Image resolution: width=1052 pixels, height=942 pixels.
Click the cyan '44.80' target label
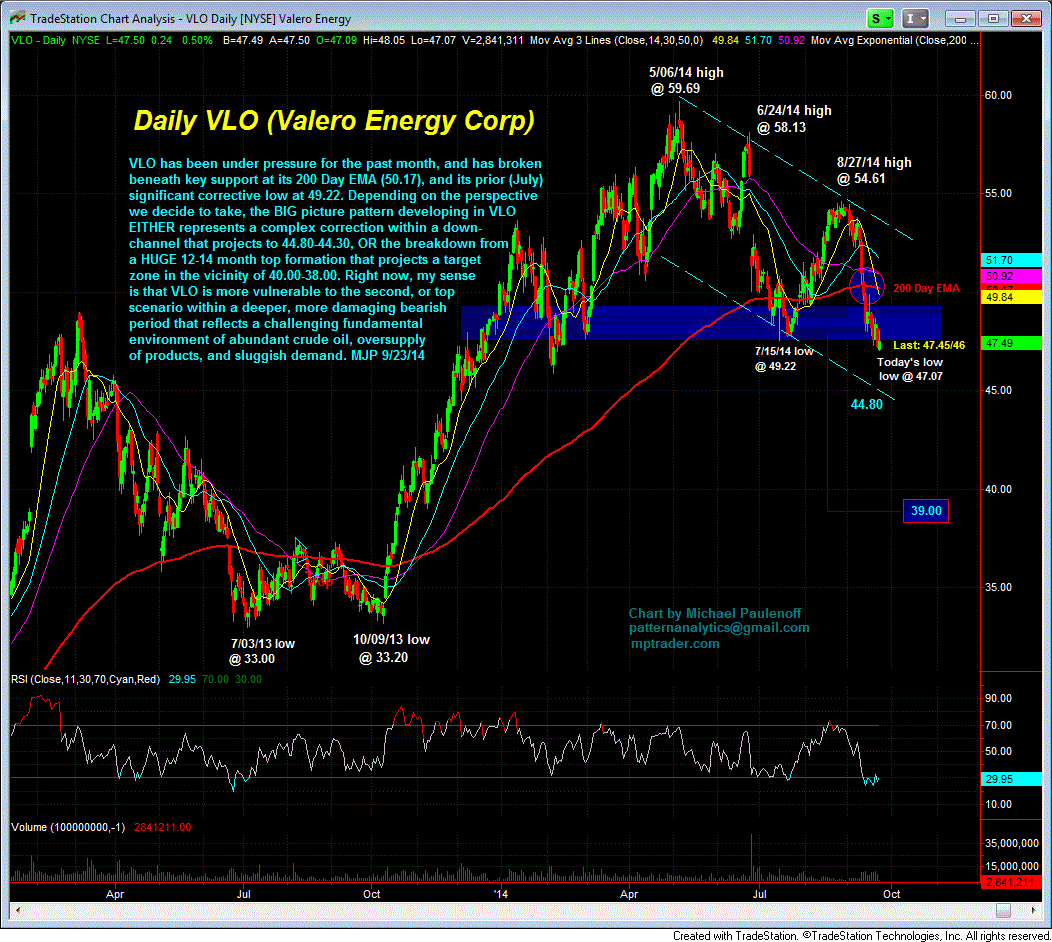point(867,405)
